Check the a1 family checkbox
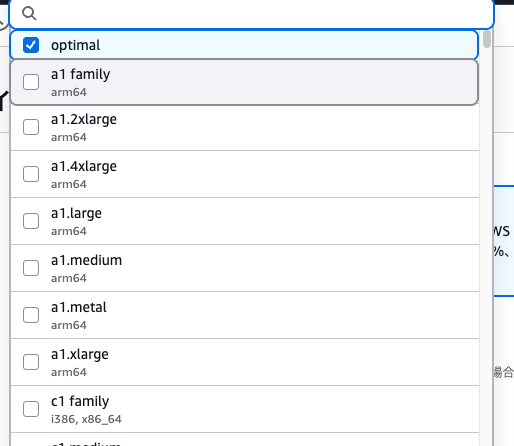The image size is (514, 446). coord(31,82)
